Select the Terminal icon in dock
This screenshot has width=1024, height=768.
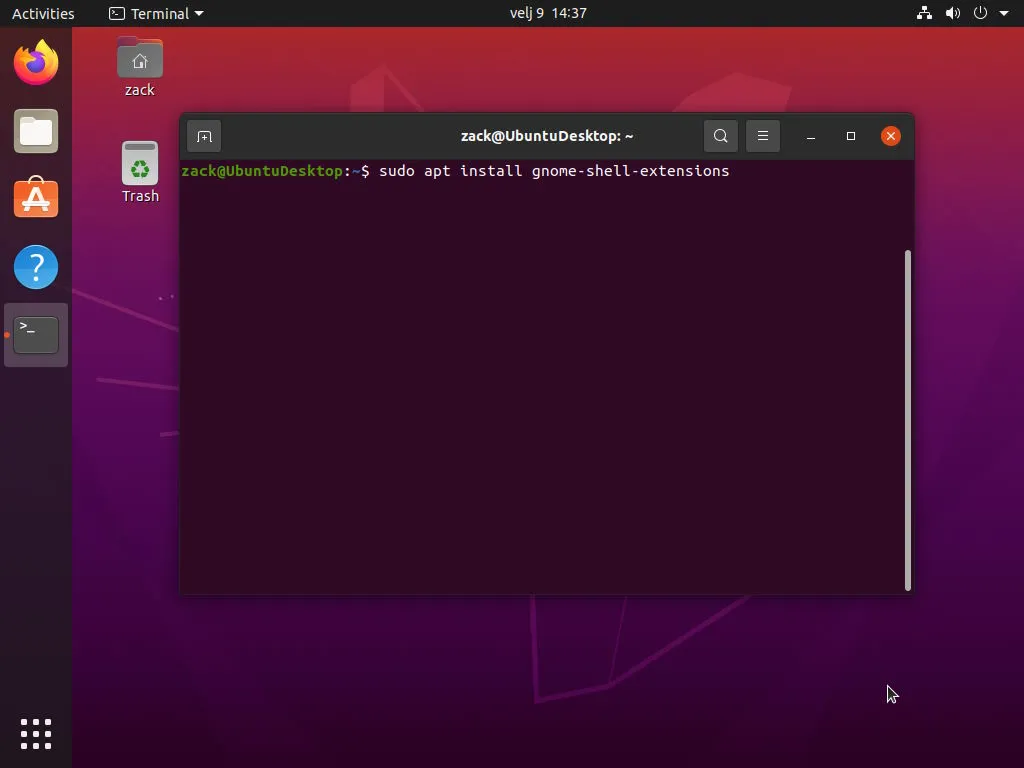pos(36,335)
